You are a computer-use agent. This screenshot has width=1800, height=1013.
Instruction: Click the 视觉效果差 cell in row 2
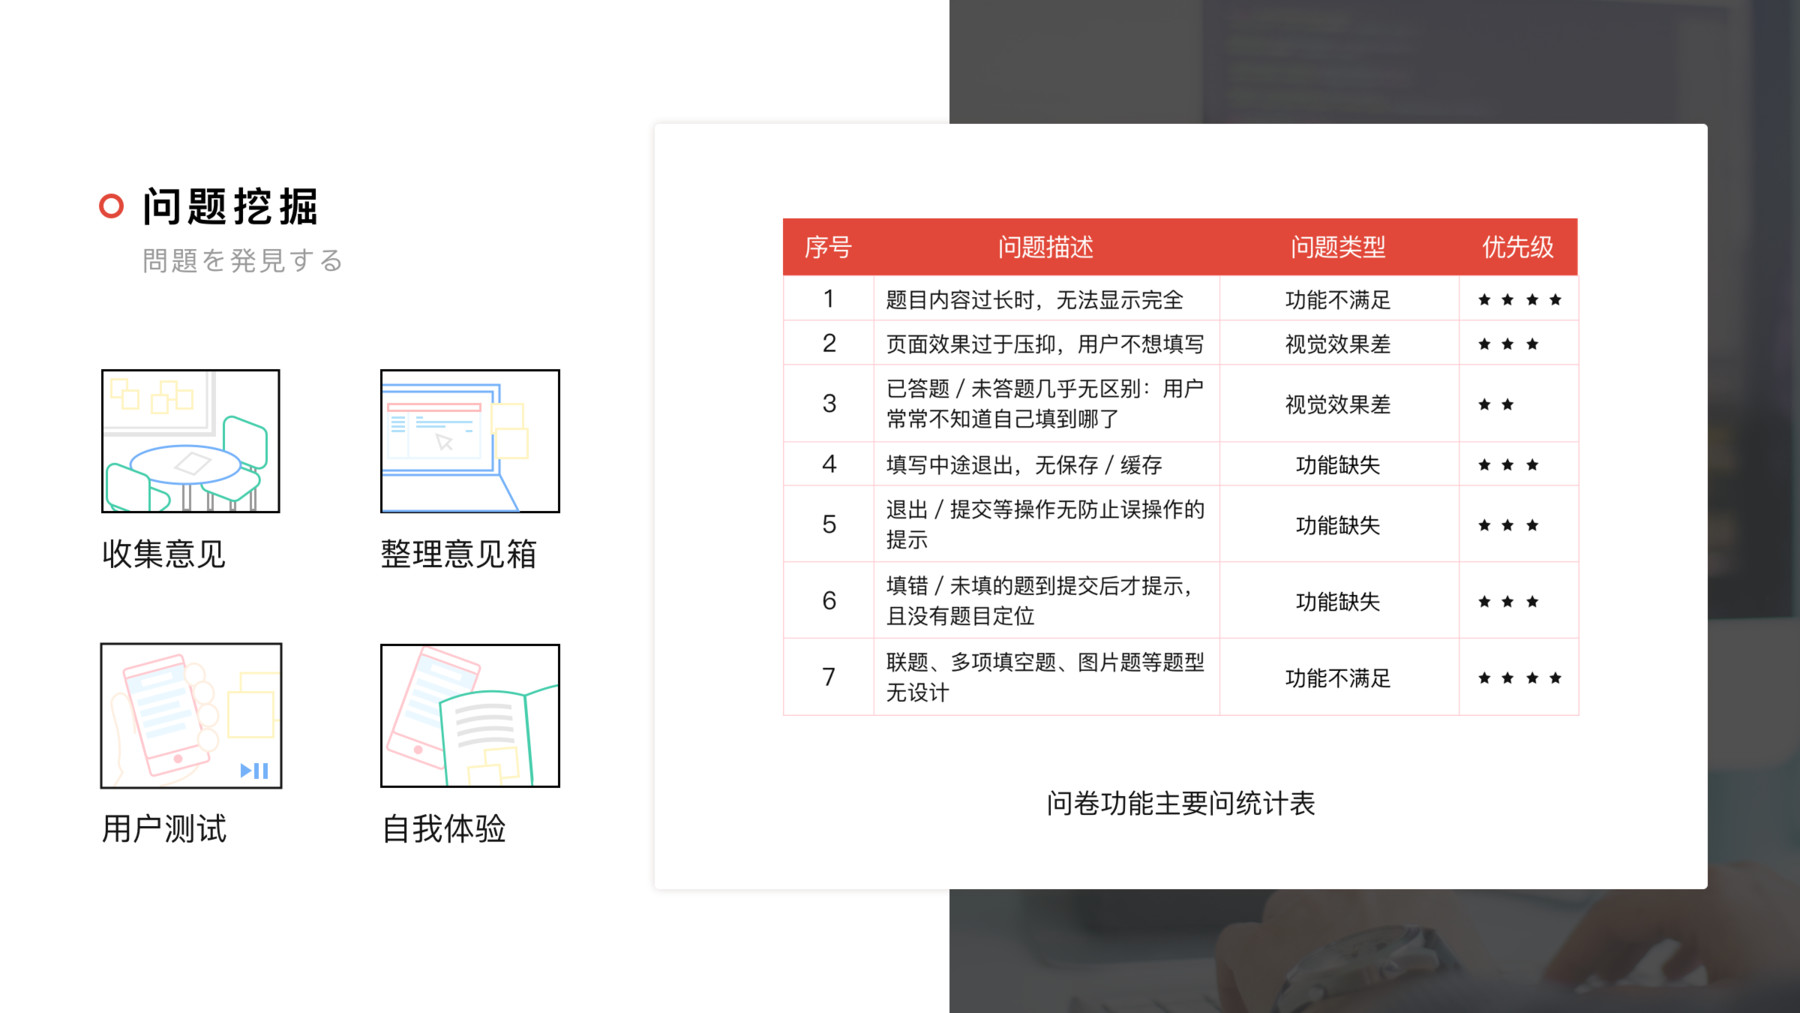pos(1338,345)
